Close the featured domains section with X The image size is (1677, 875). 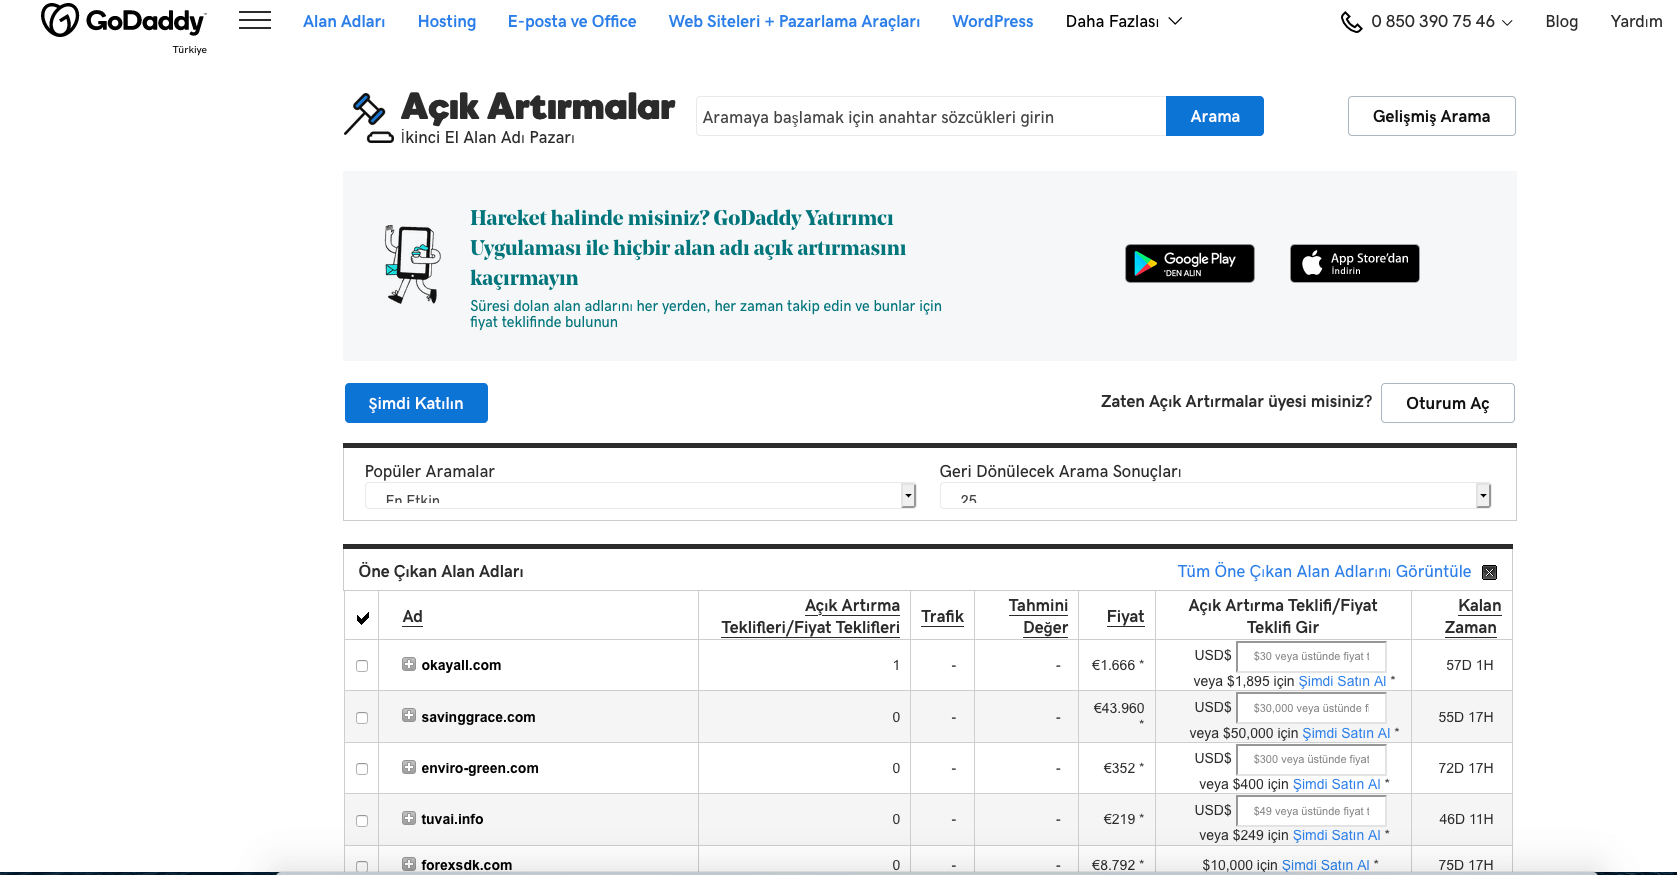tap(1489, 572)
